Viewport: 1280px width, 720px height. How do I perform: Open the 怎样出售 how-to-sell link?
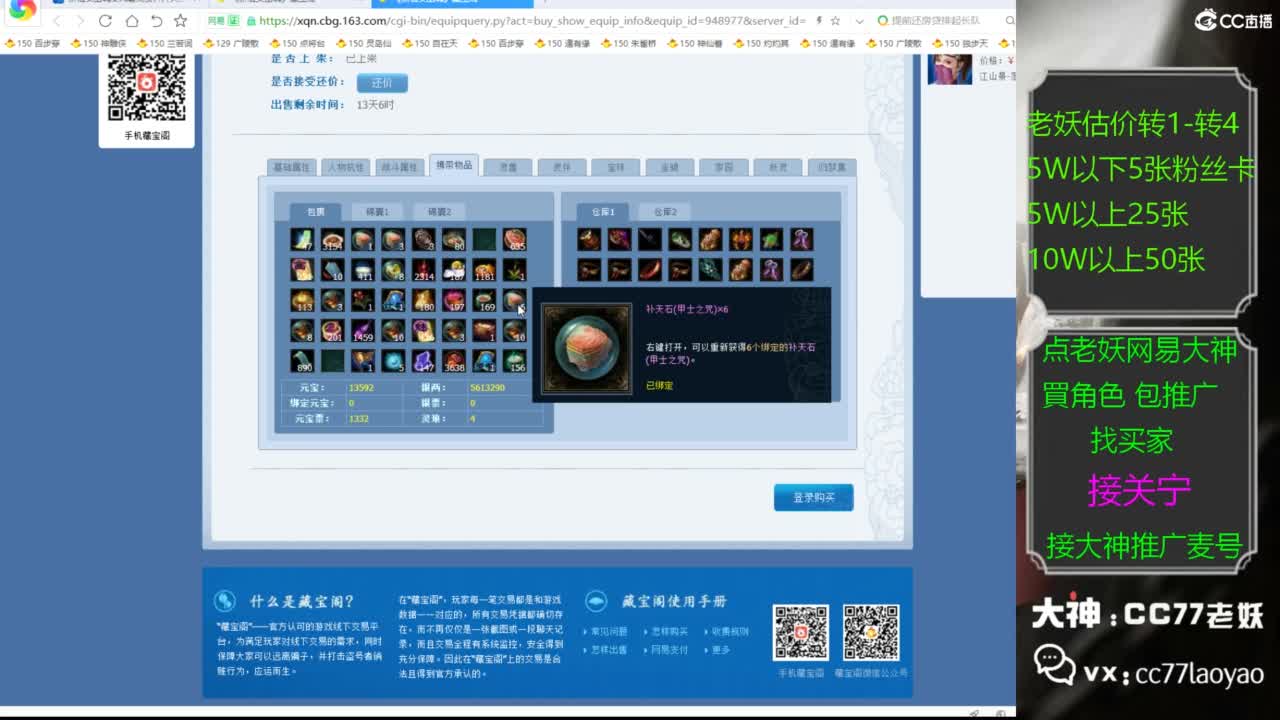pos(609,650)
